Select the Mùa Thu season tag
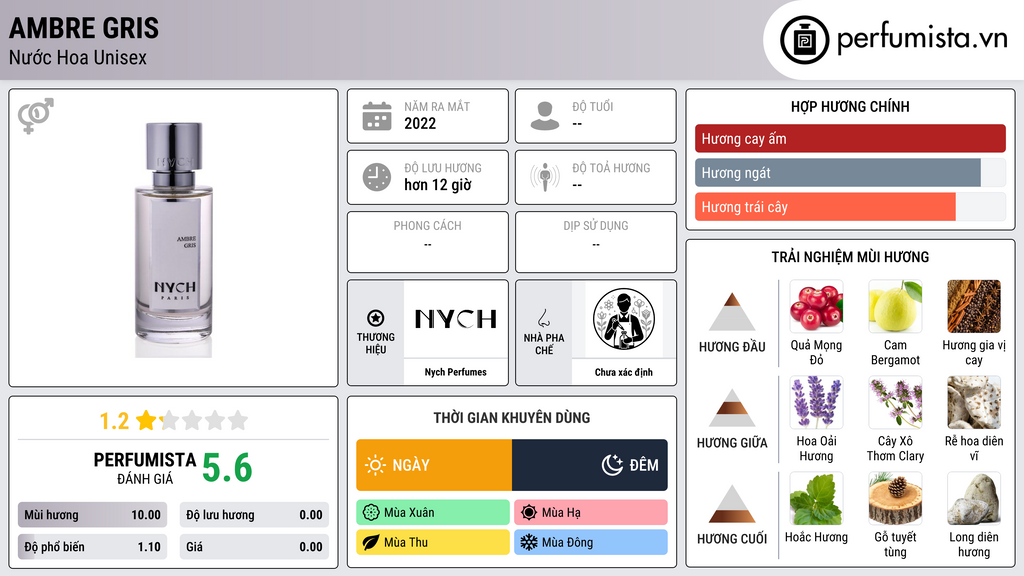 pyautogui.click(x=432, y=542)
